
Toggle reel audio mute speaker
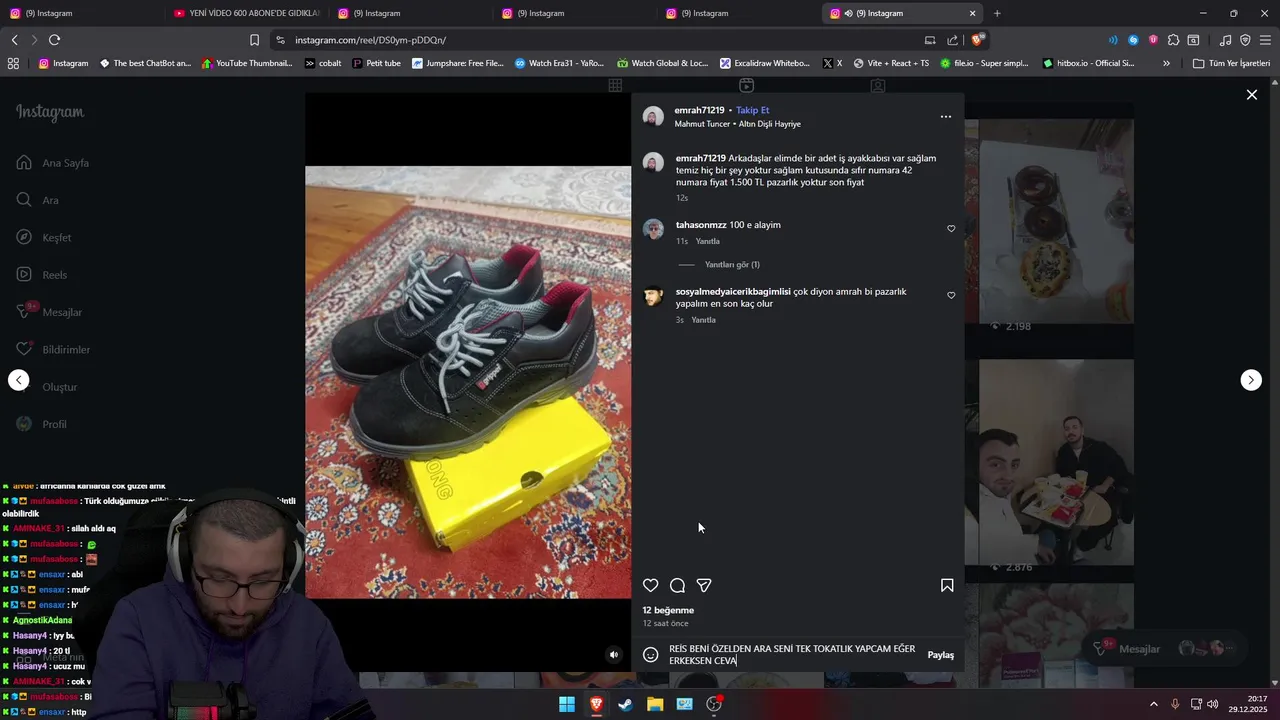[614, 655]
